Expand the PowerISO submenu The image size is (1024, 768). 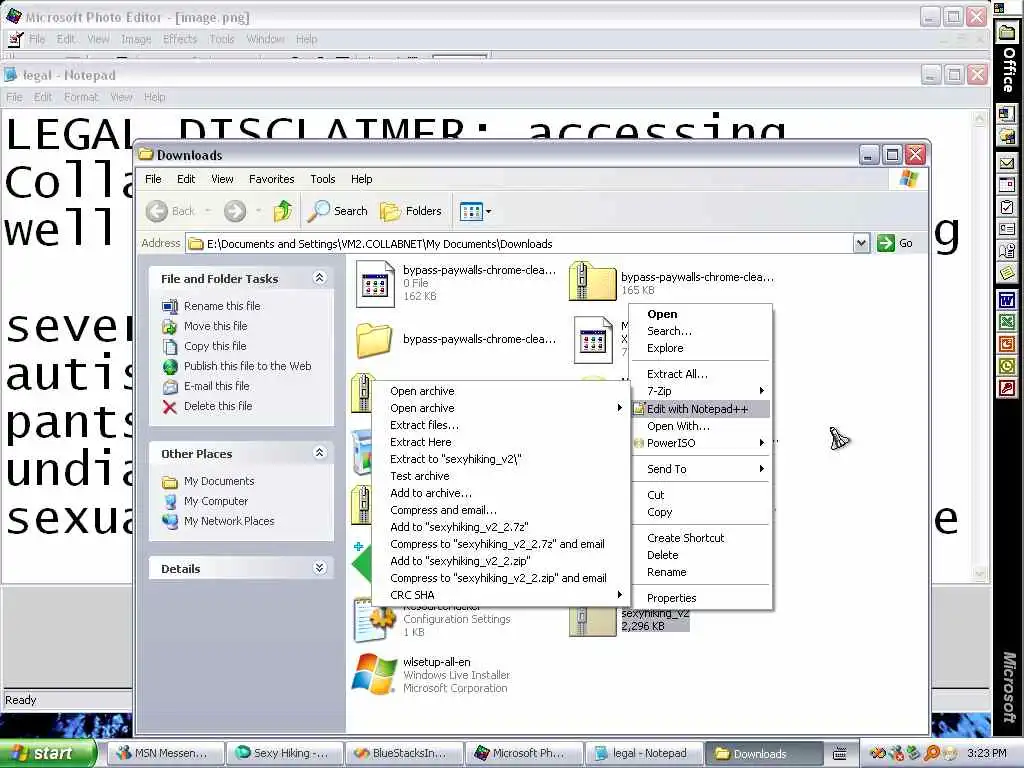(701, 443)
